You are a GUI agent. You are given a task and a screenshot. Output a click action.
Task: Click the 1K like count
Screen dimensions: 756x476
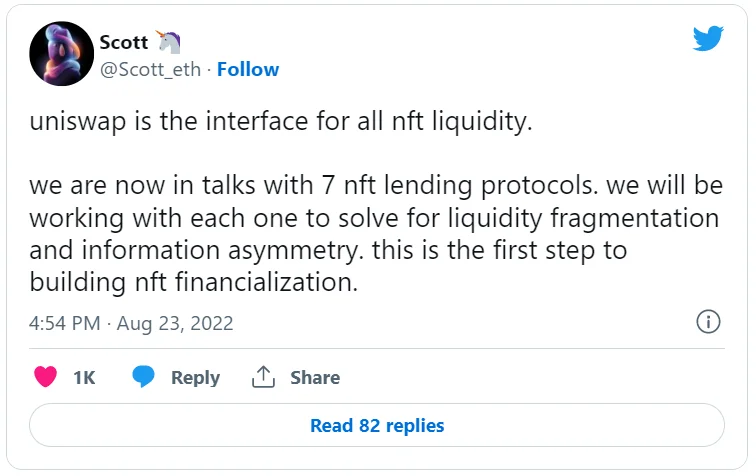pos(84,377)
